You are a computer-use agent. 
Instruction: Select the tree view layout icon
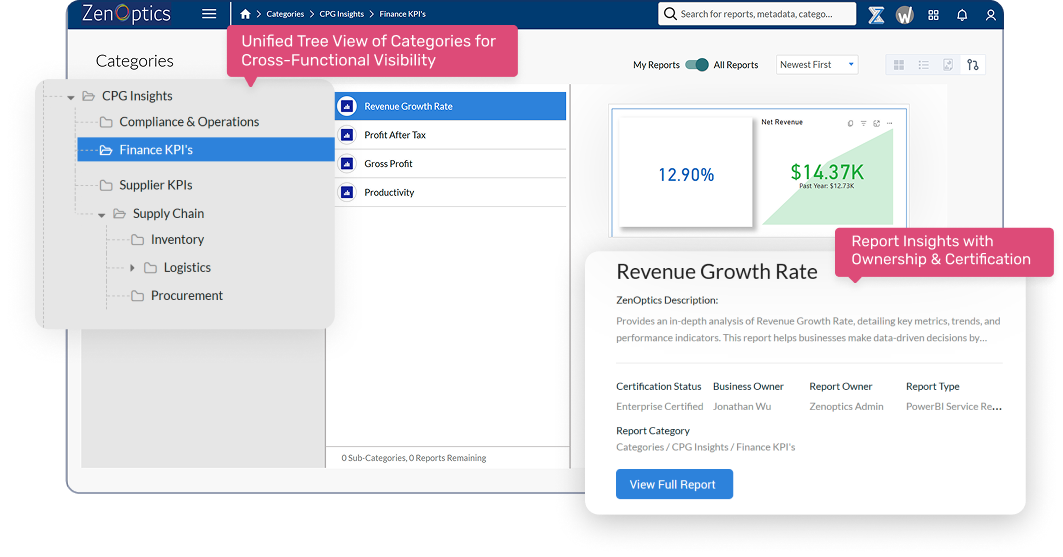click(x=973, y=65)
